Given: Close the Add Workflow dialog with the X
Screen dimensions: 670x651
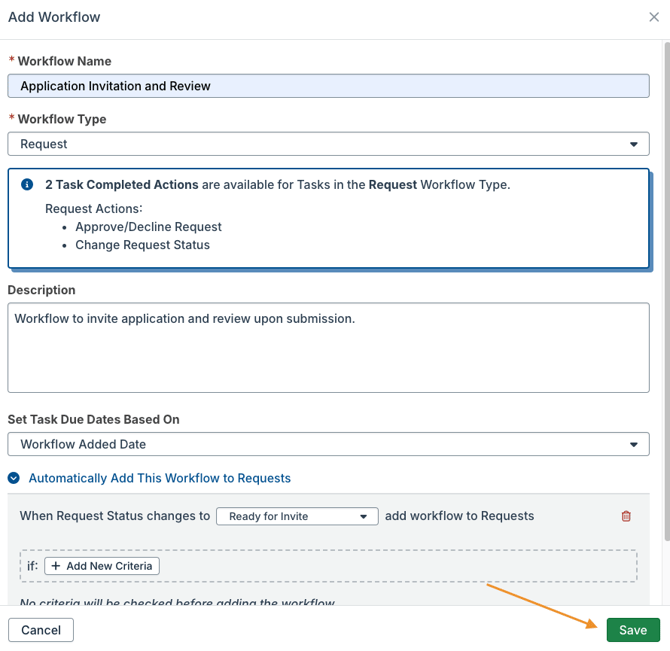Looking at the screenshot, I should click(x=654, y=17).
